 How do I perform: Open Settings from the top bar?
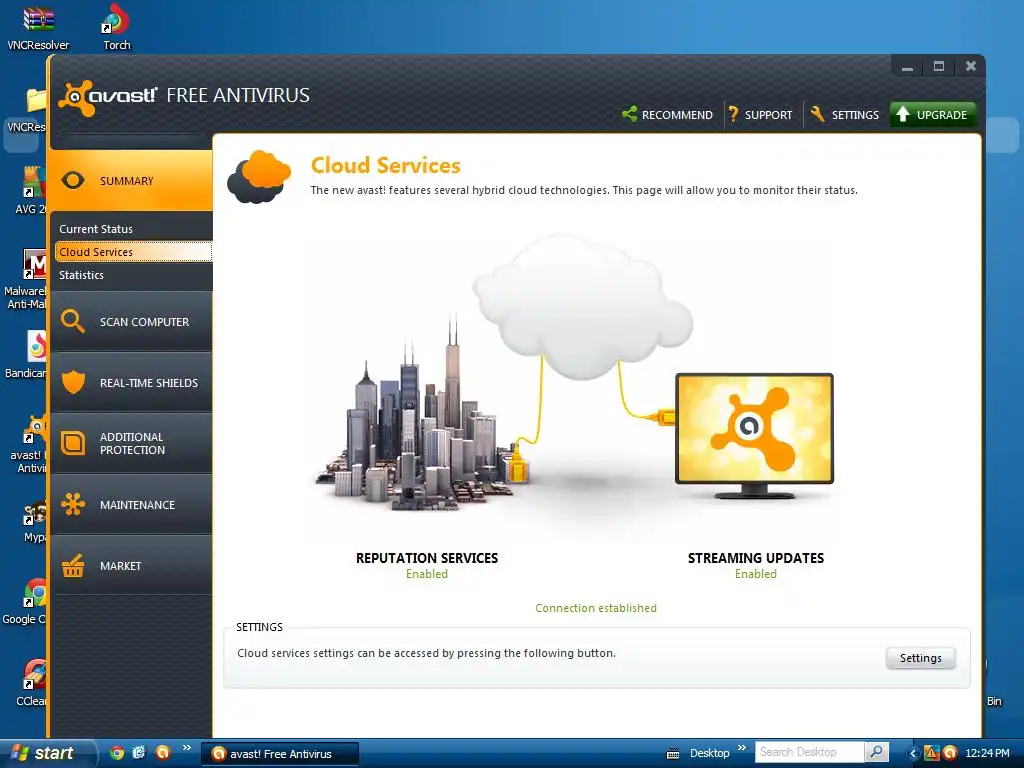pos(855,115)
